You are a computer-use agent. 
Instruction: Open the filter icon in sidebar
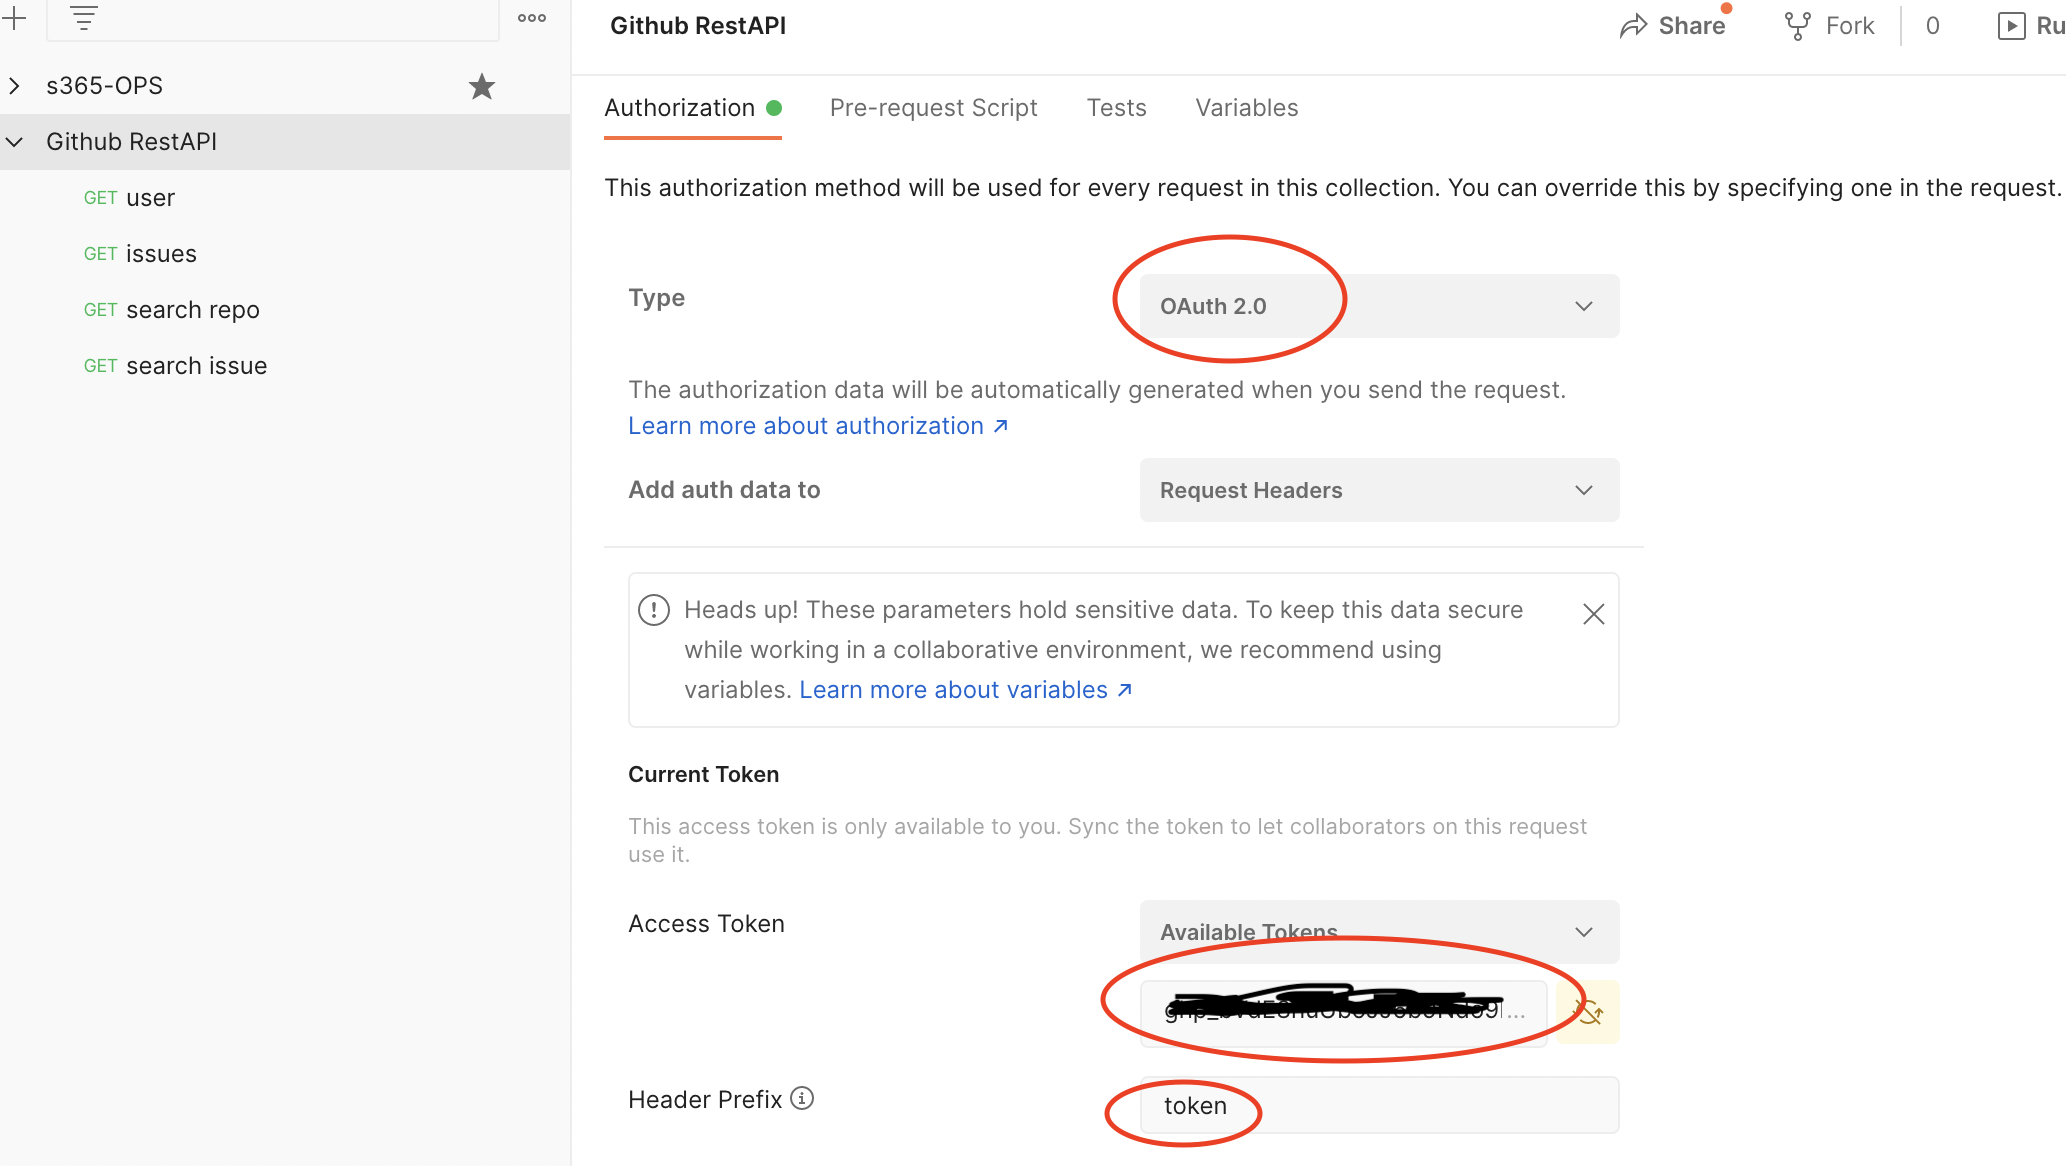pos(84,17)
